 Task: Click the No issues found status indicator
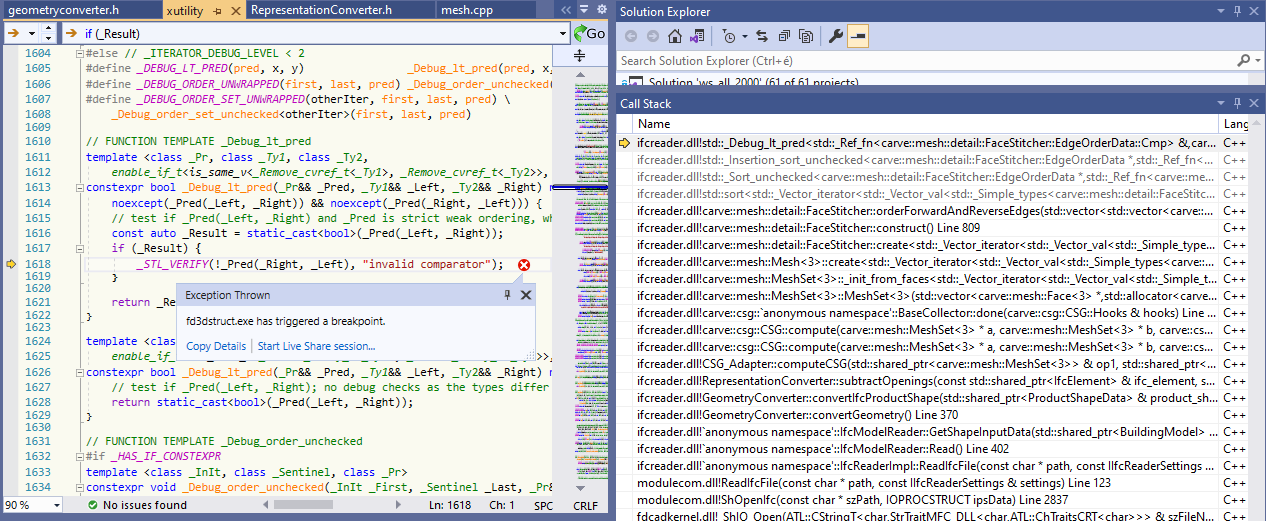point(137,505)
